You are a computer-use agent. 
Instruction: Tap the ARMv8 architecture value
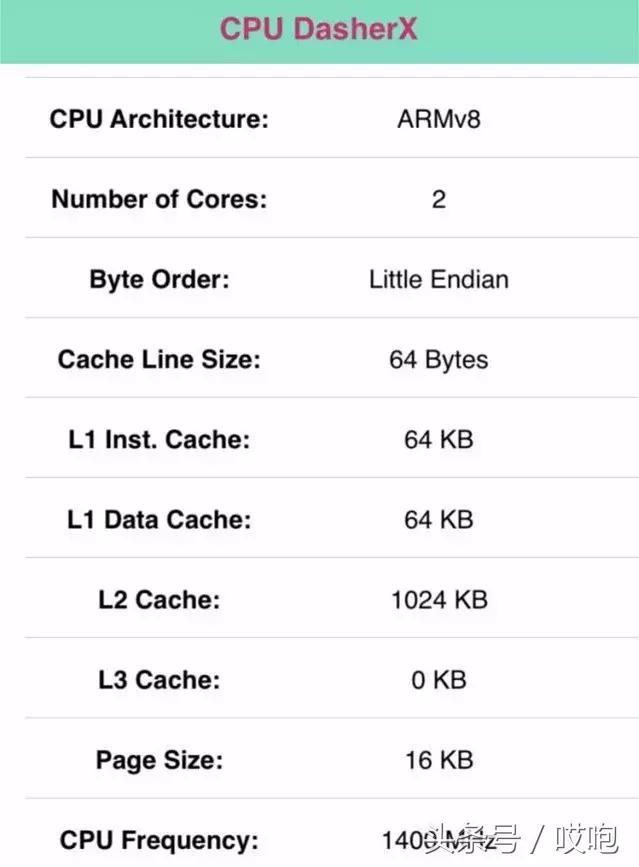[x=439, y=119]
